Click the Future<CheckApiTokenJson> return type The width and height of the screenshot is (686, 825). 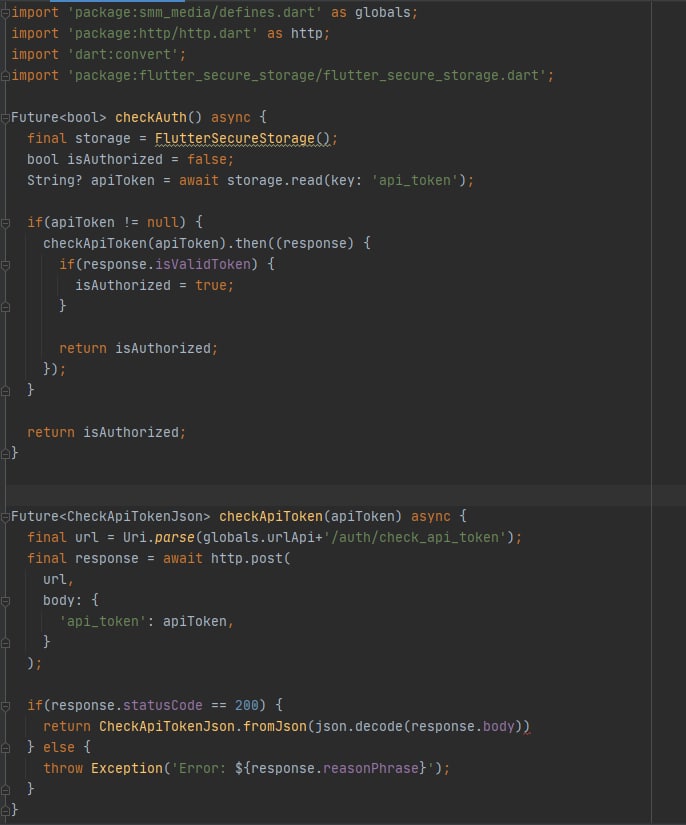tap(110, 516)
